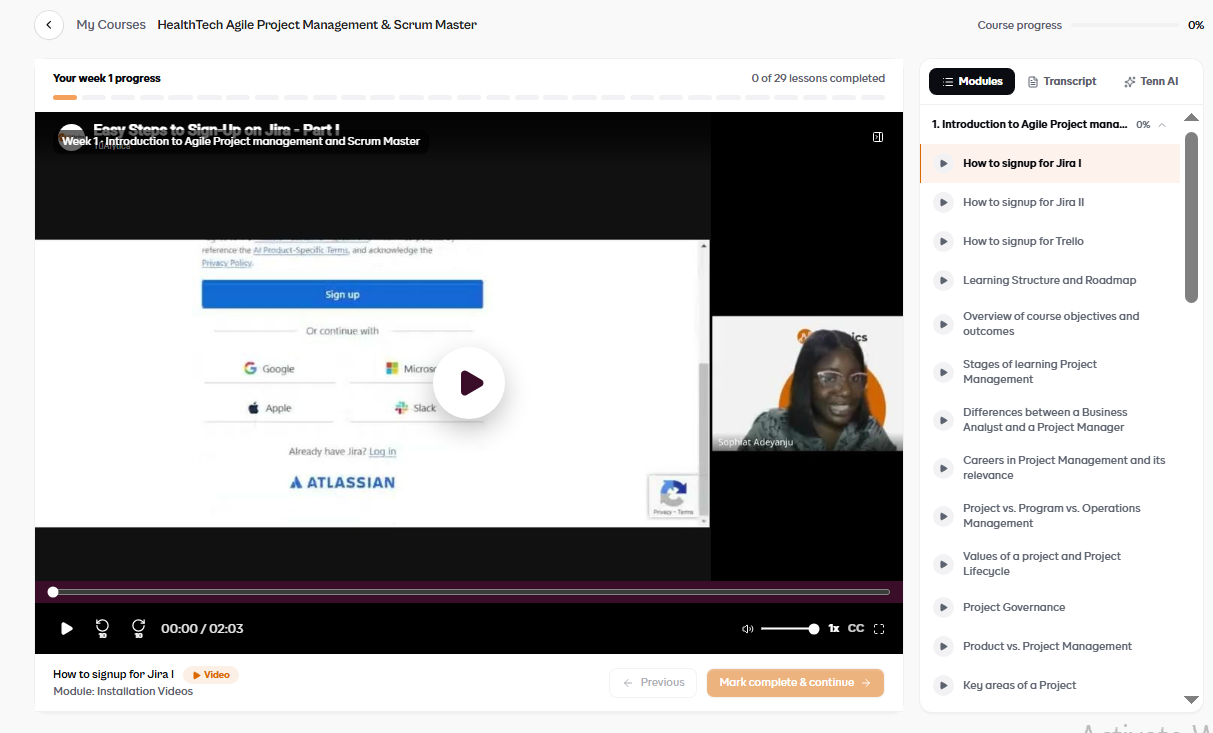Play icon for How to signup for Jira II
The image size is (1213, 733).
943,202
